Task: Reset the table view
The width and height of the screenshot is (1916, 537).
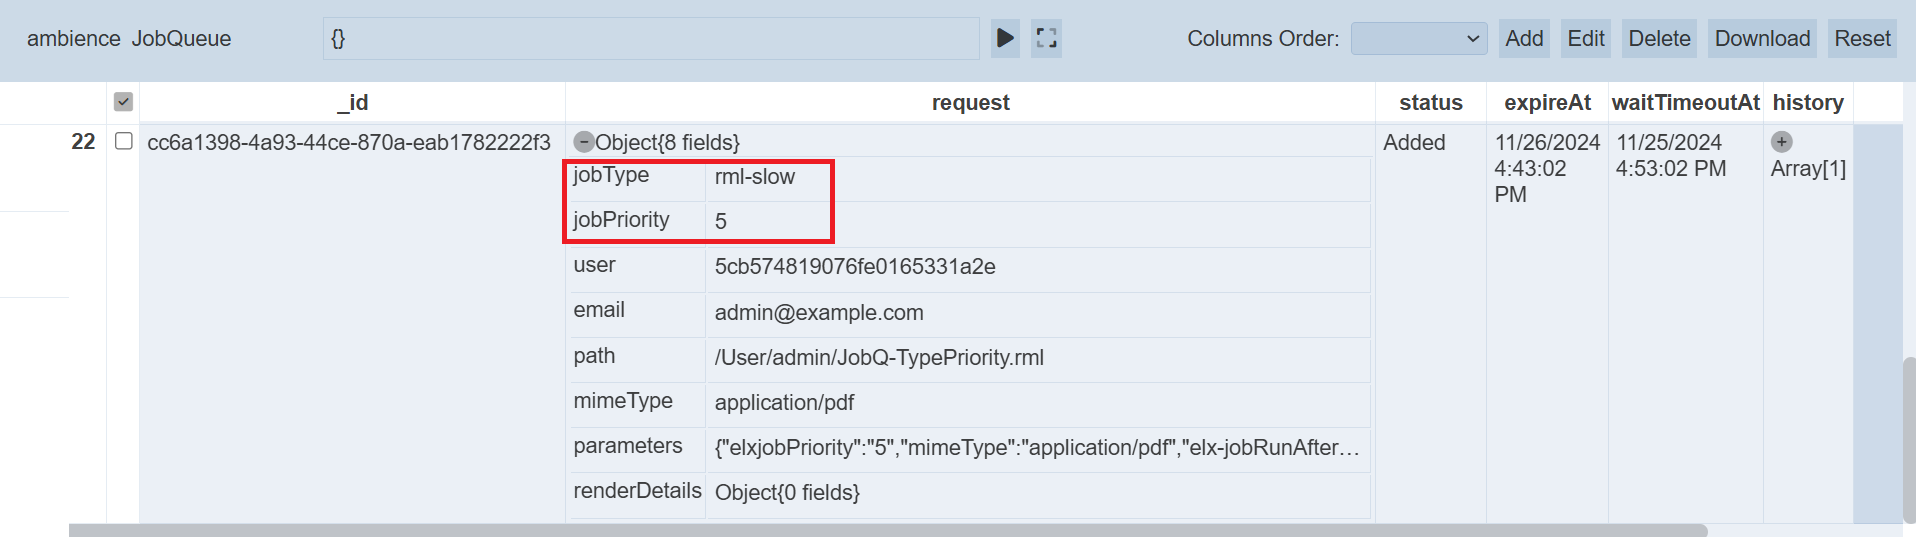Action: (1861, 39)
